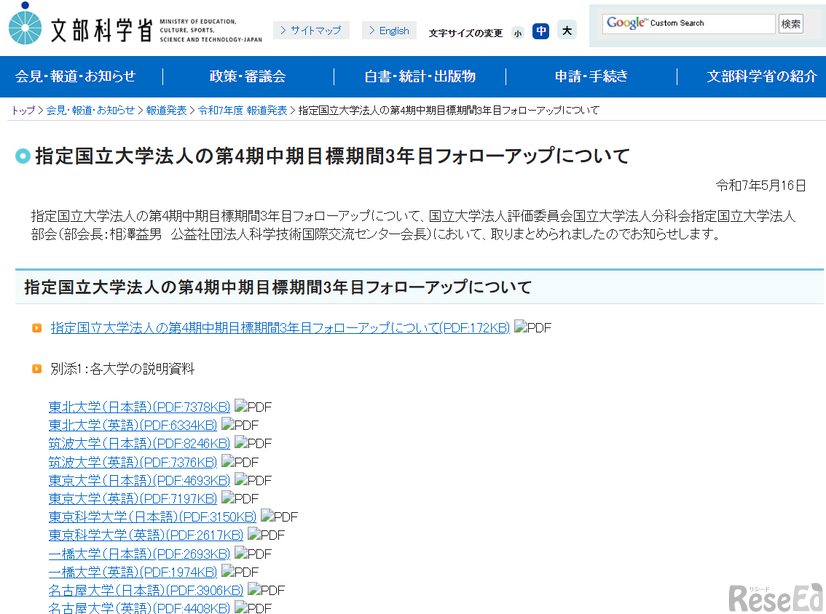
Task: Click PDF icon next to 筑波大学(日本語)
Action: pos(253,443)
